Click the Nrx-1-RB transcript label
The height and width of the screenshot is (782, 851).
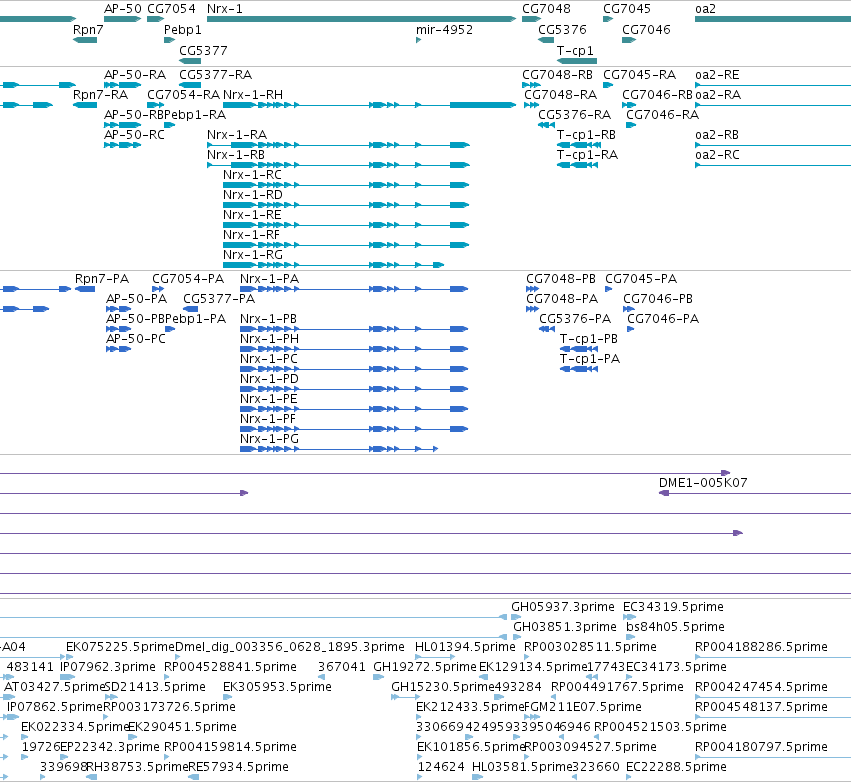(236, 155)
